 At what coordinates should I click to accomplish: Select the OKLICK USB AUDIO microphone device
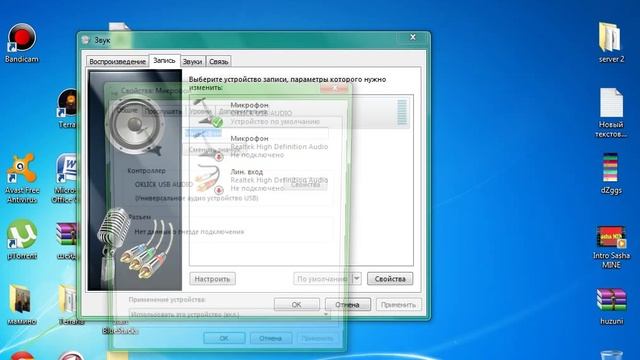click(x=299, y=113)
